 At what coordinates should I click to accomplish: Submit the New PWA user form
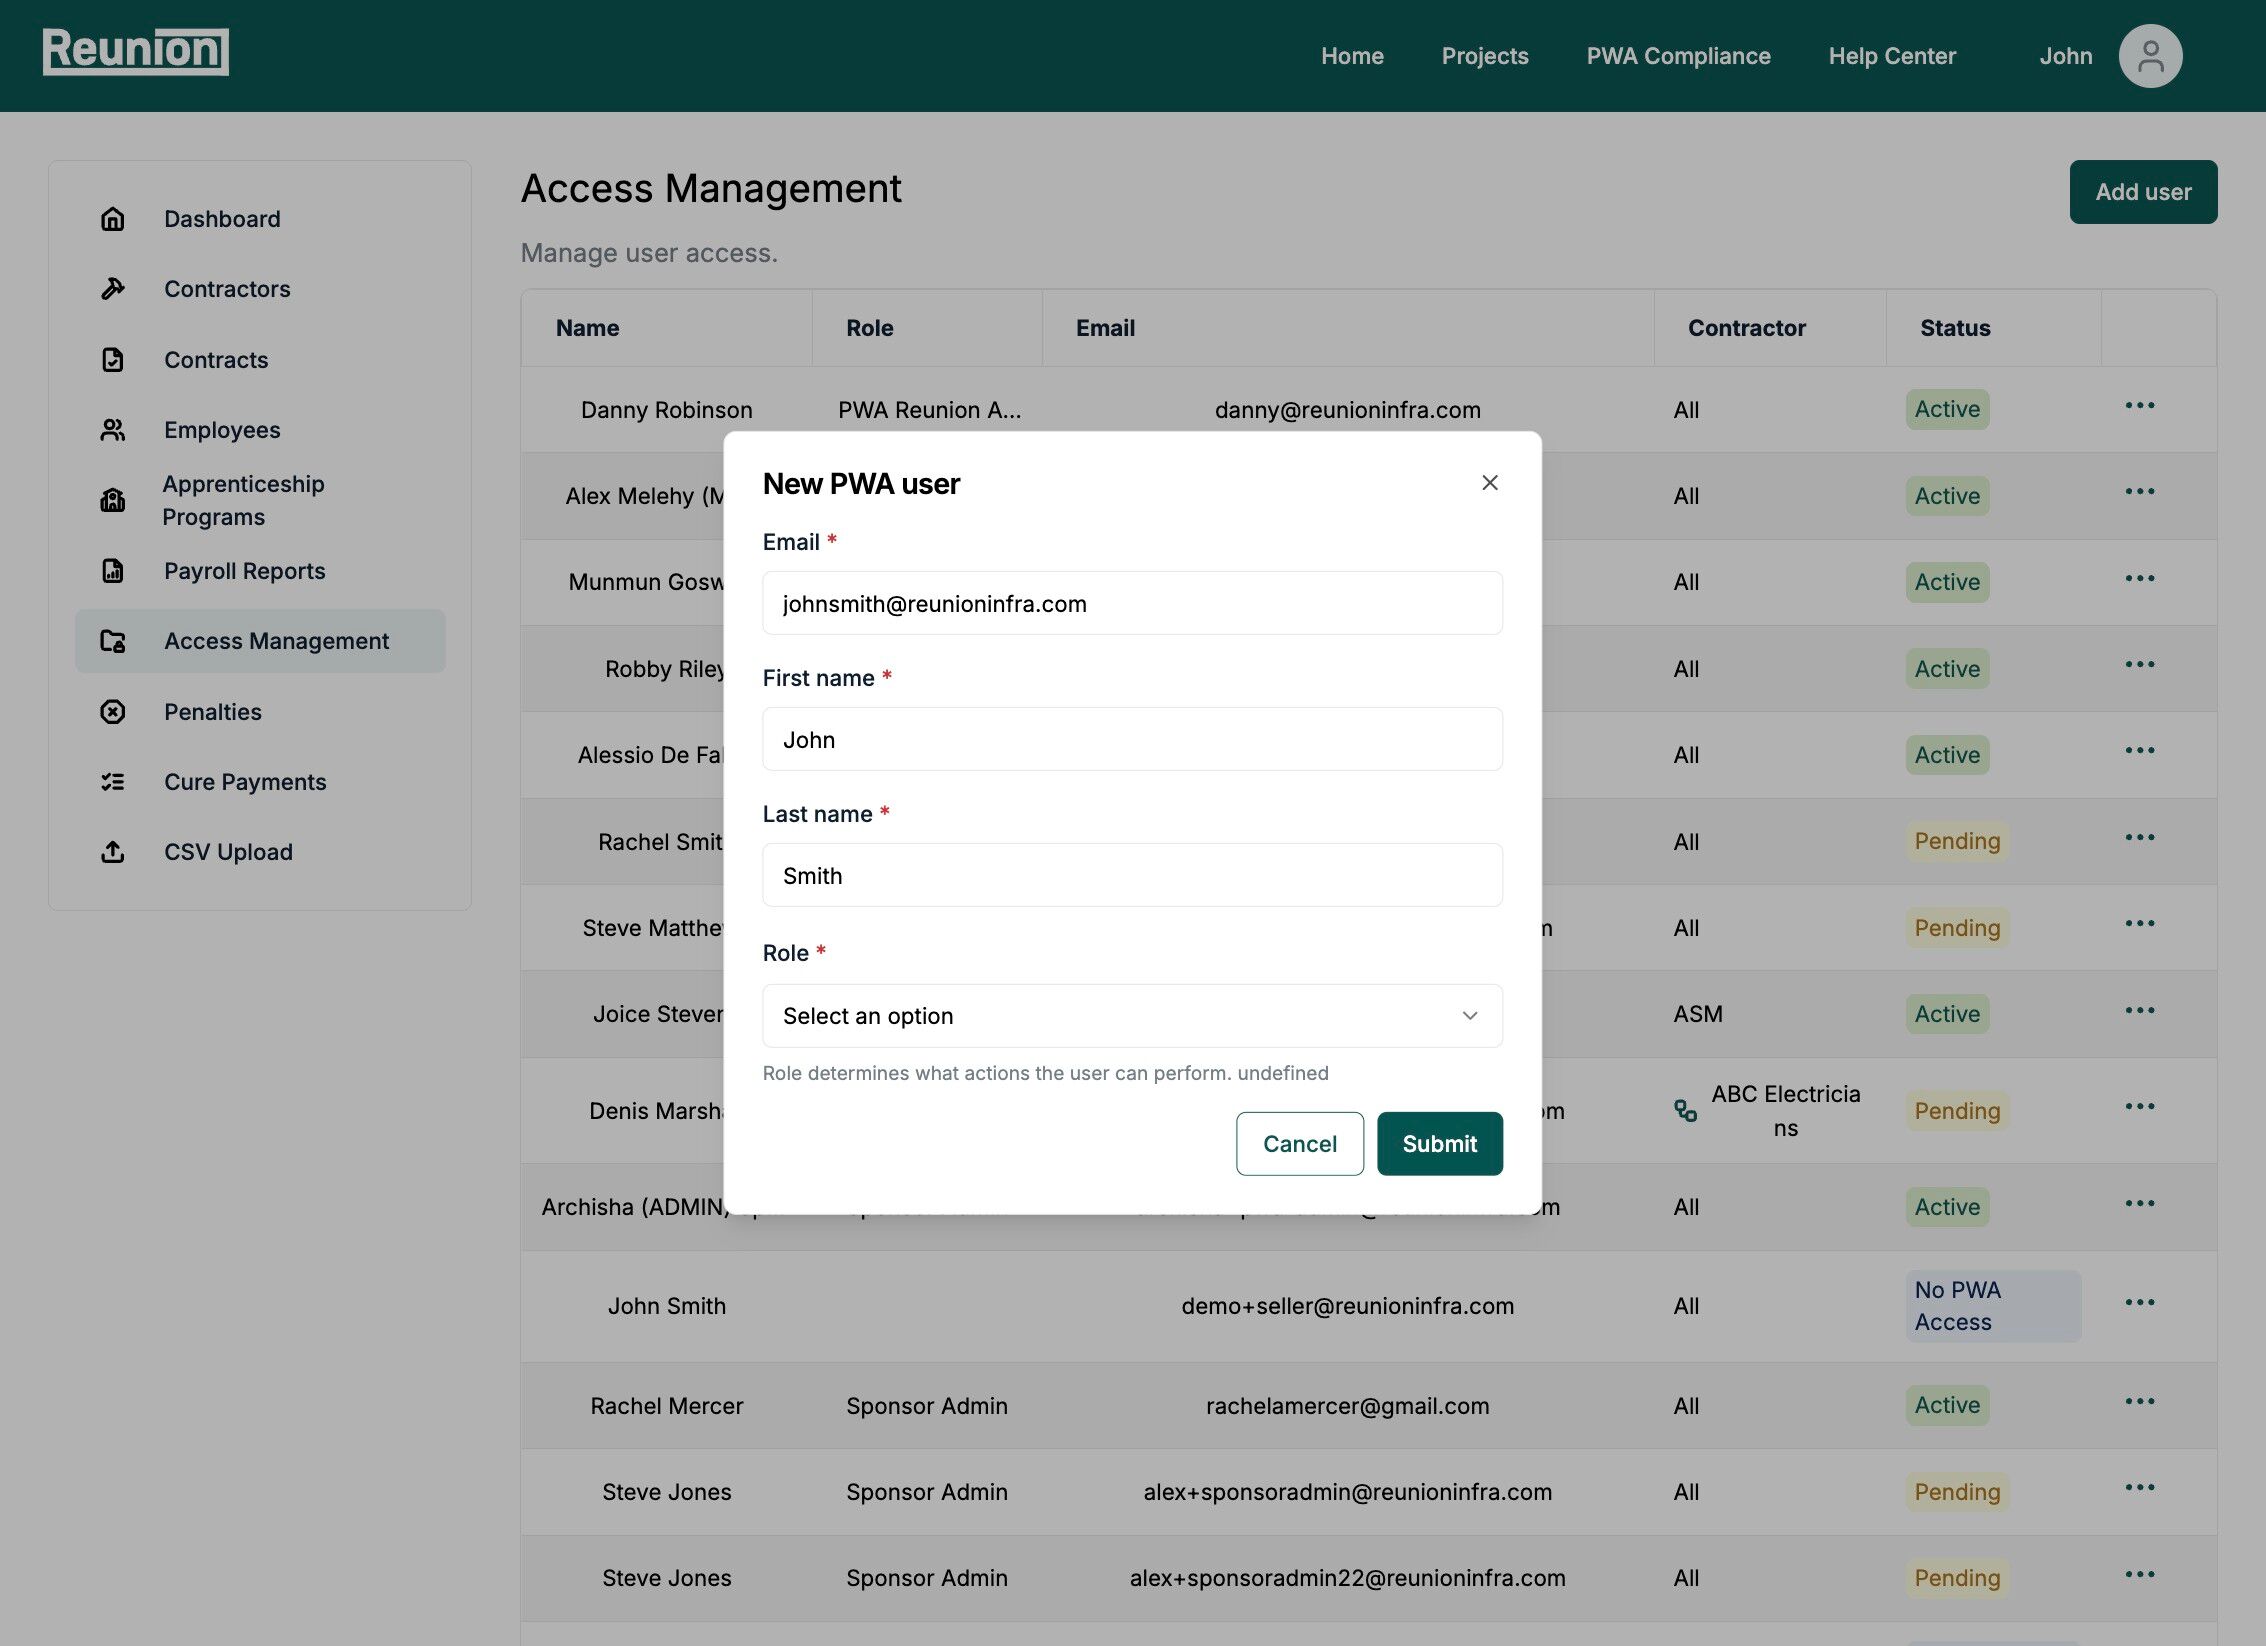(x=1438, y=1144)
